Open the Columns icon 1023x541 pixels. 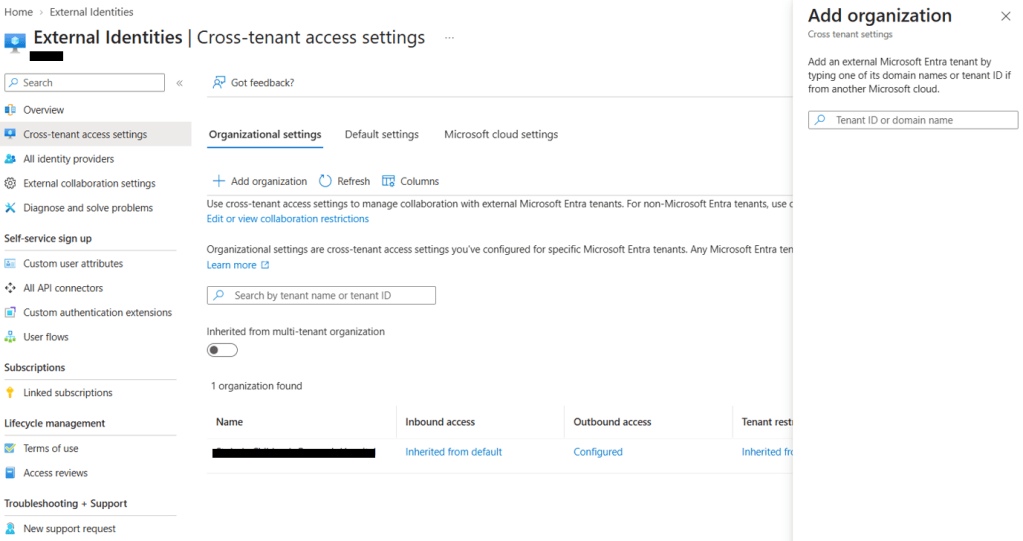388,181
